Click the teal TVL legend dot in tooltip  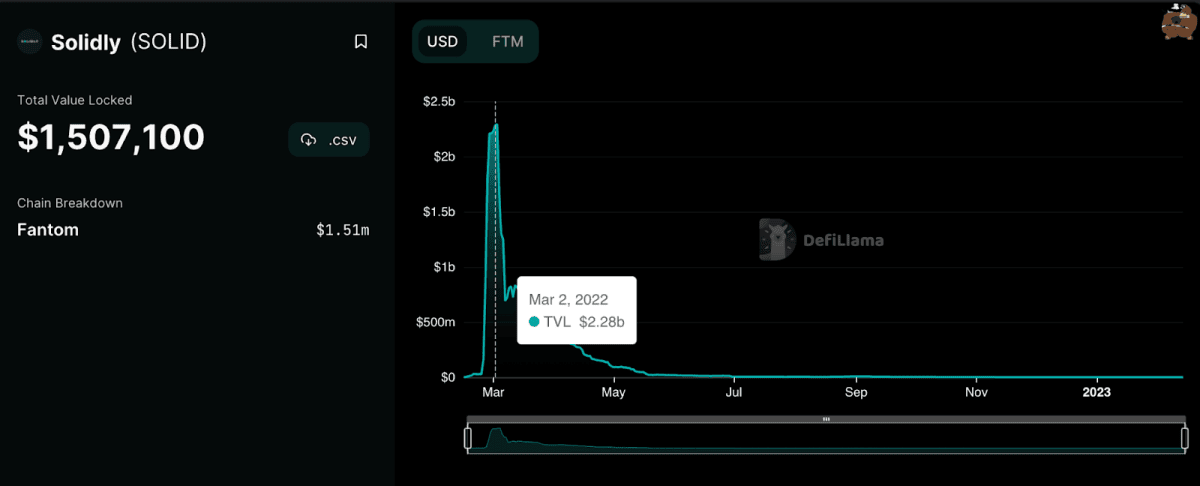pyautogui.click(x=534, y=322)
